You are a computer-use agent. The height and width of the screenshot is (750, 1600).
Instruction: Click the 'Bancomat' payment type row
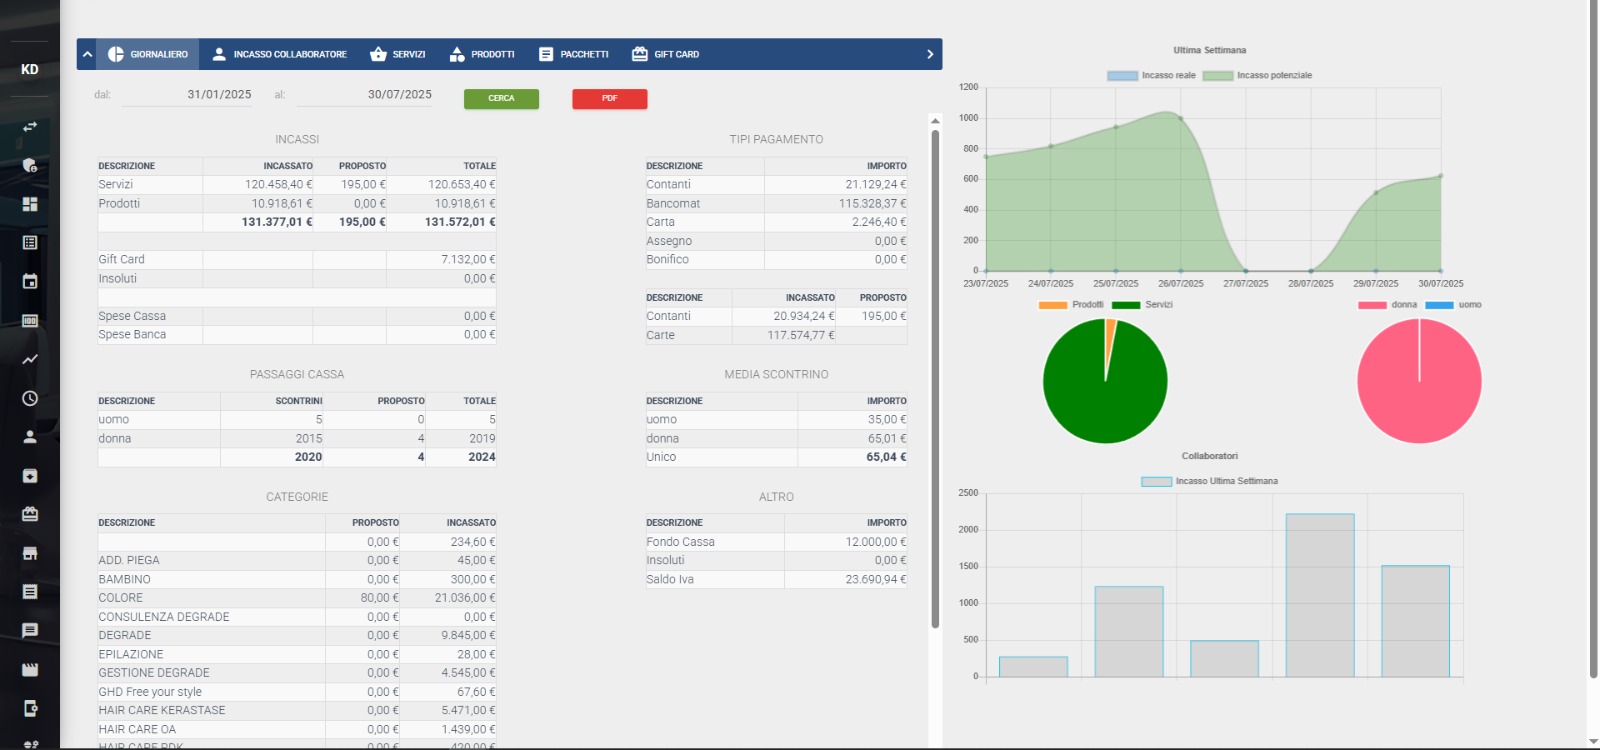(x=776, y=203)
